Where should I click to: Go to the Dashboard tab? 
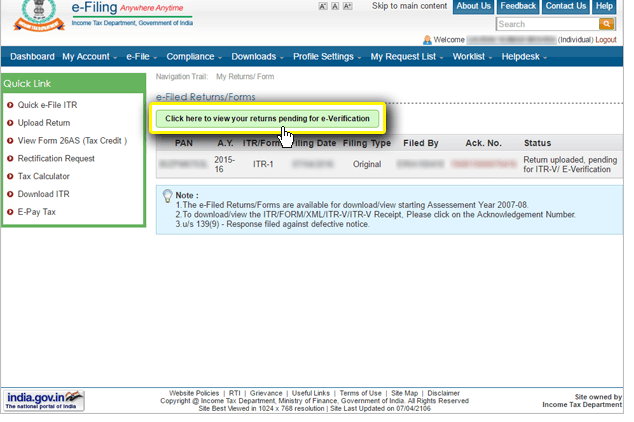32,57
